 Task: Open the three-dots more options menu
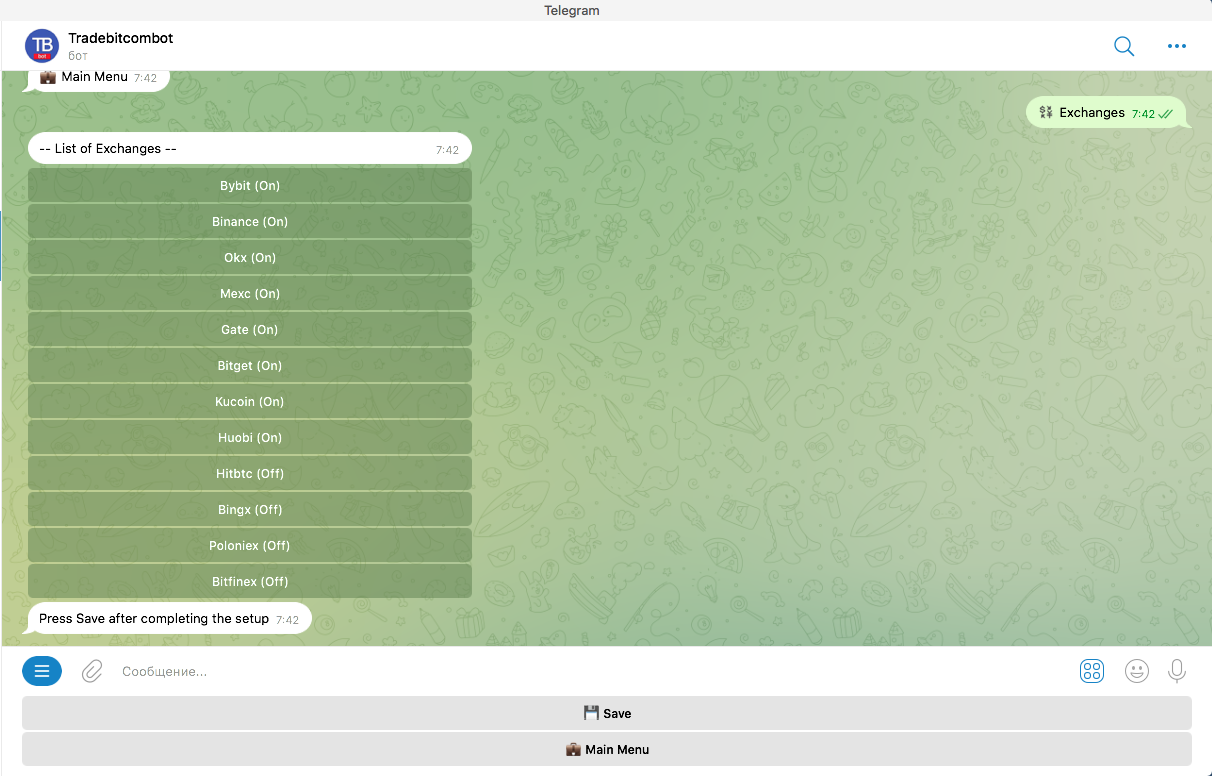coord(1177,46)
